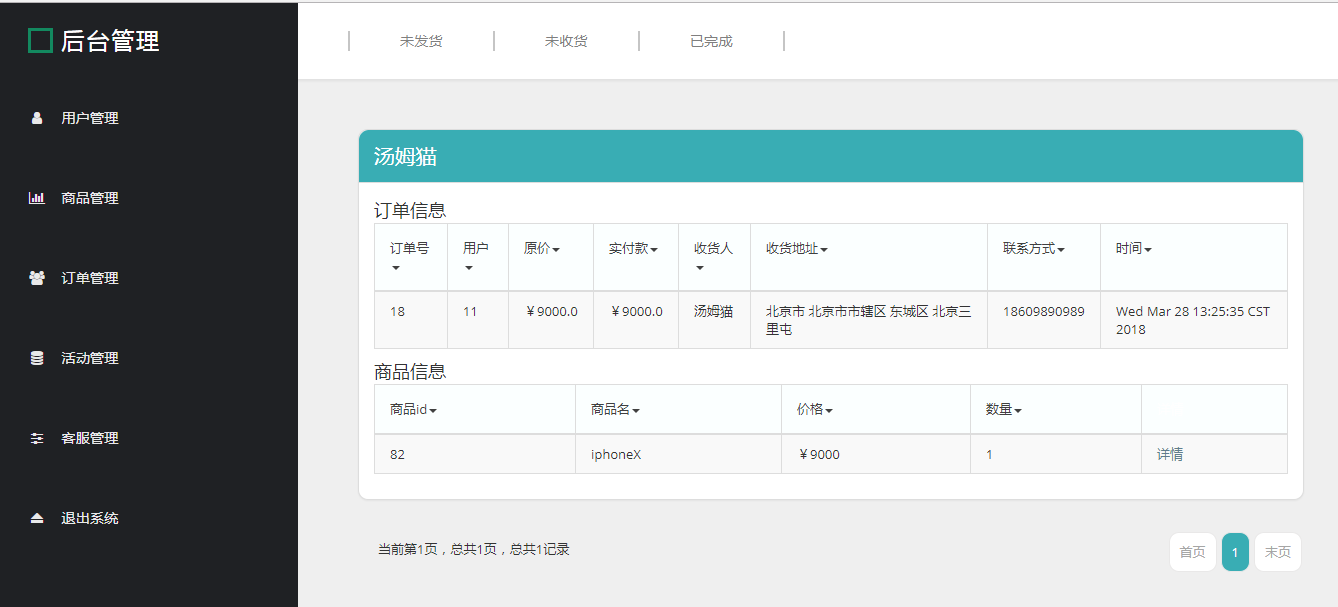Screen dimensions: 1338x607
Task: Click the user icon beside 用户管理
Action: click(x=37, y=118)
